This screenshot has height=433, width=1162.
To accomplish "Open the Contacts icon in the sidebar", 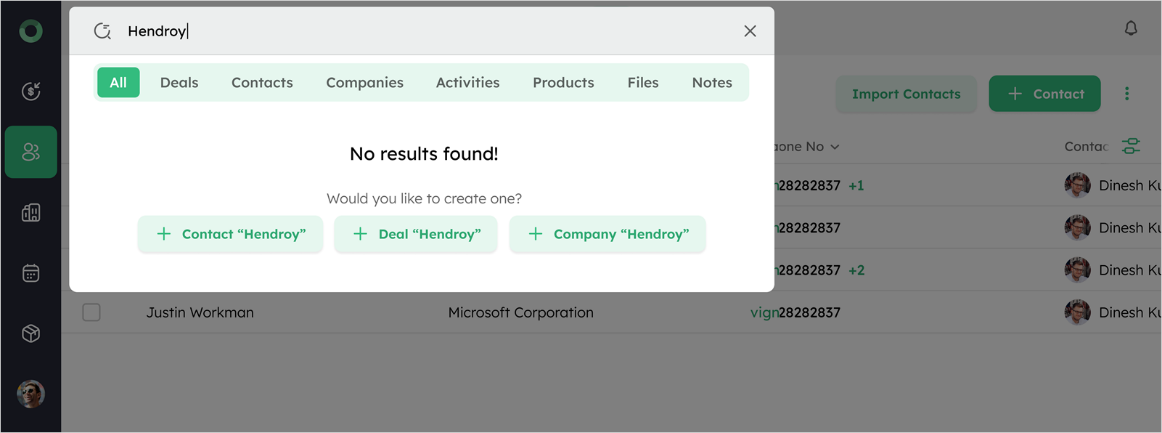I will (31, 152).
